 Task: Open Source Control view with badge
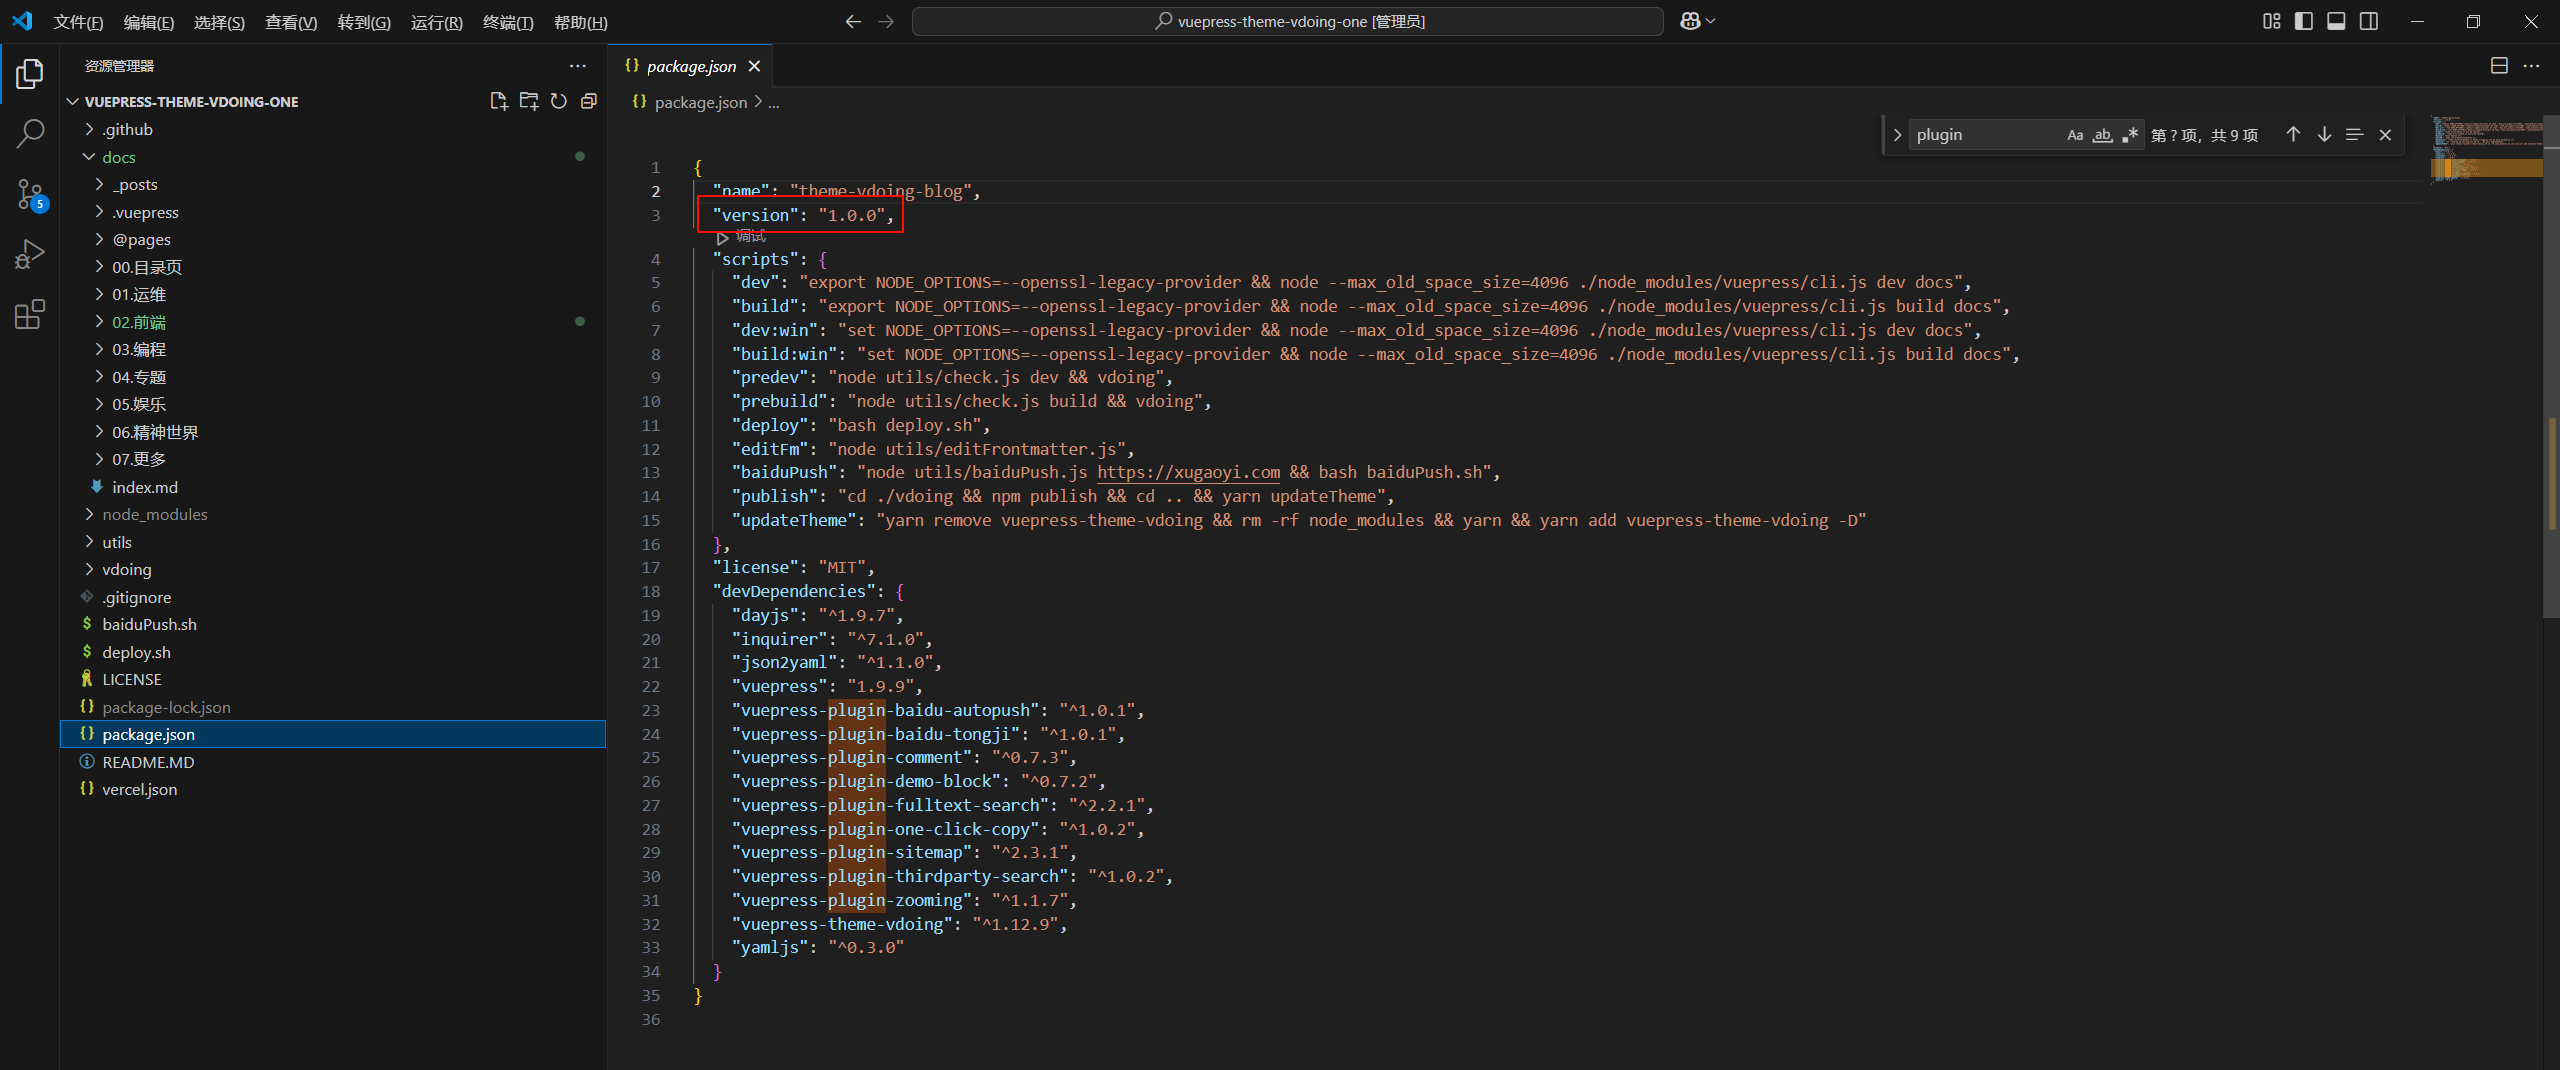point(30,194)
